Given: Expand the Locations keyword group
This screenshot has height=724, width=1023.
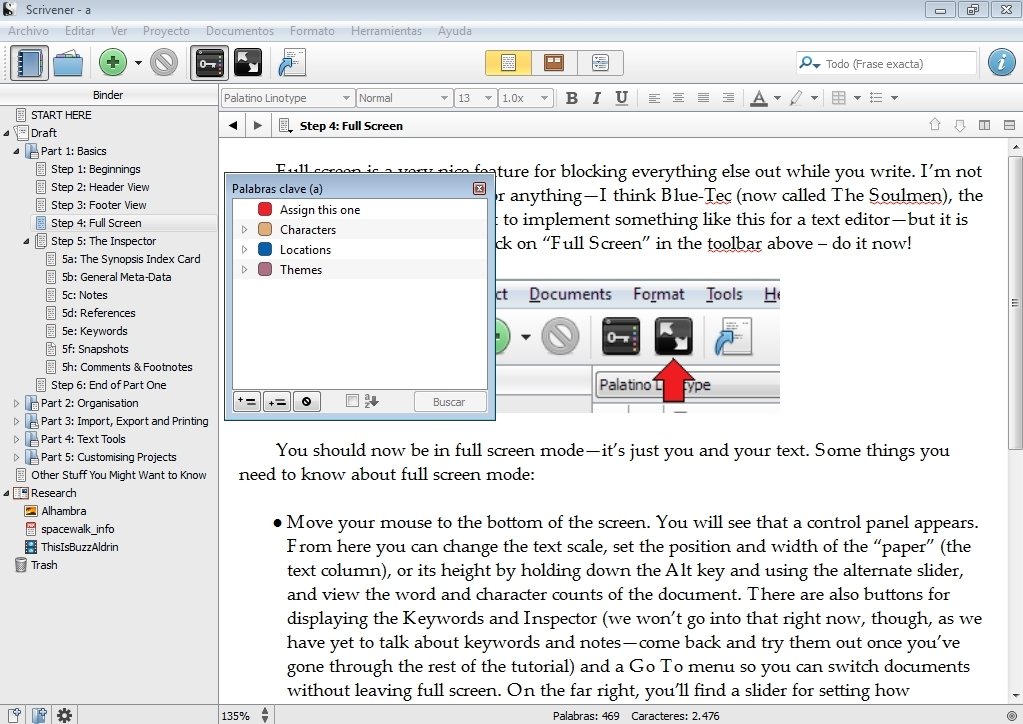Looking at the screenshot, I should [244, 250].
